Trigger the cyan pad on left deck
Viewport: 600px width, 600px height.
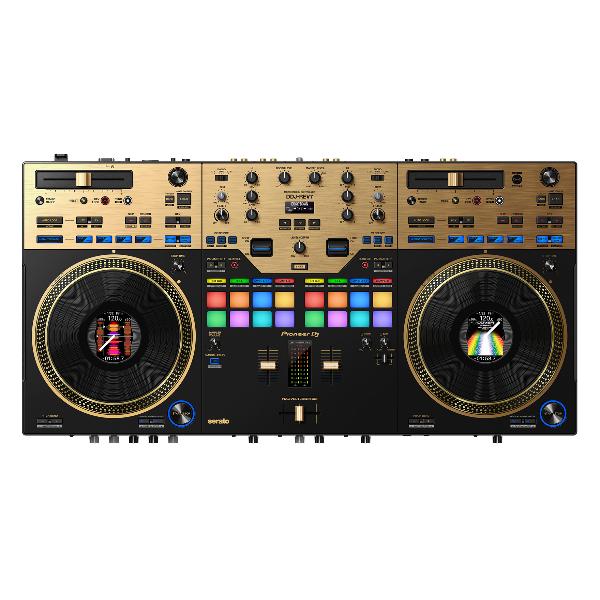[x=262, y=319]
